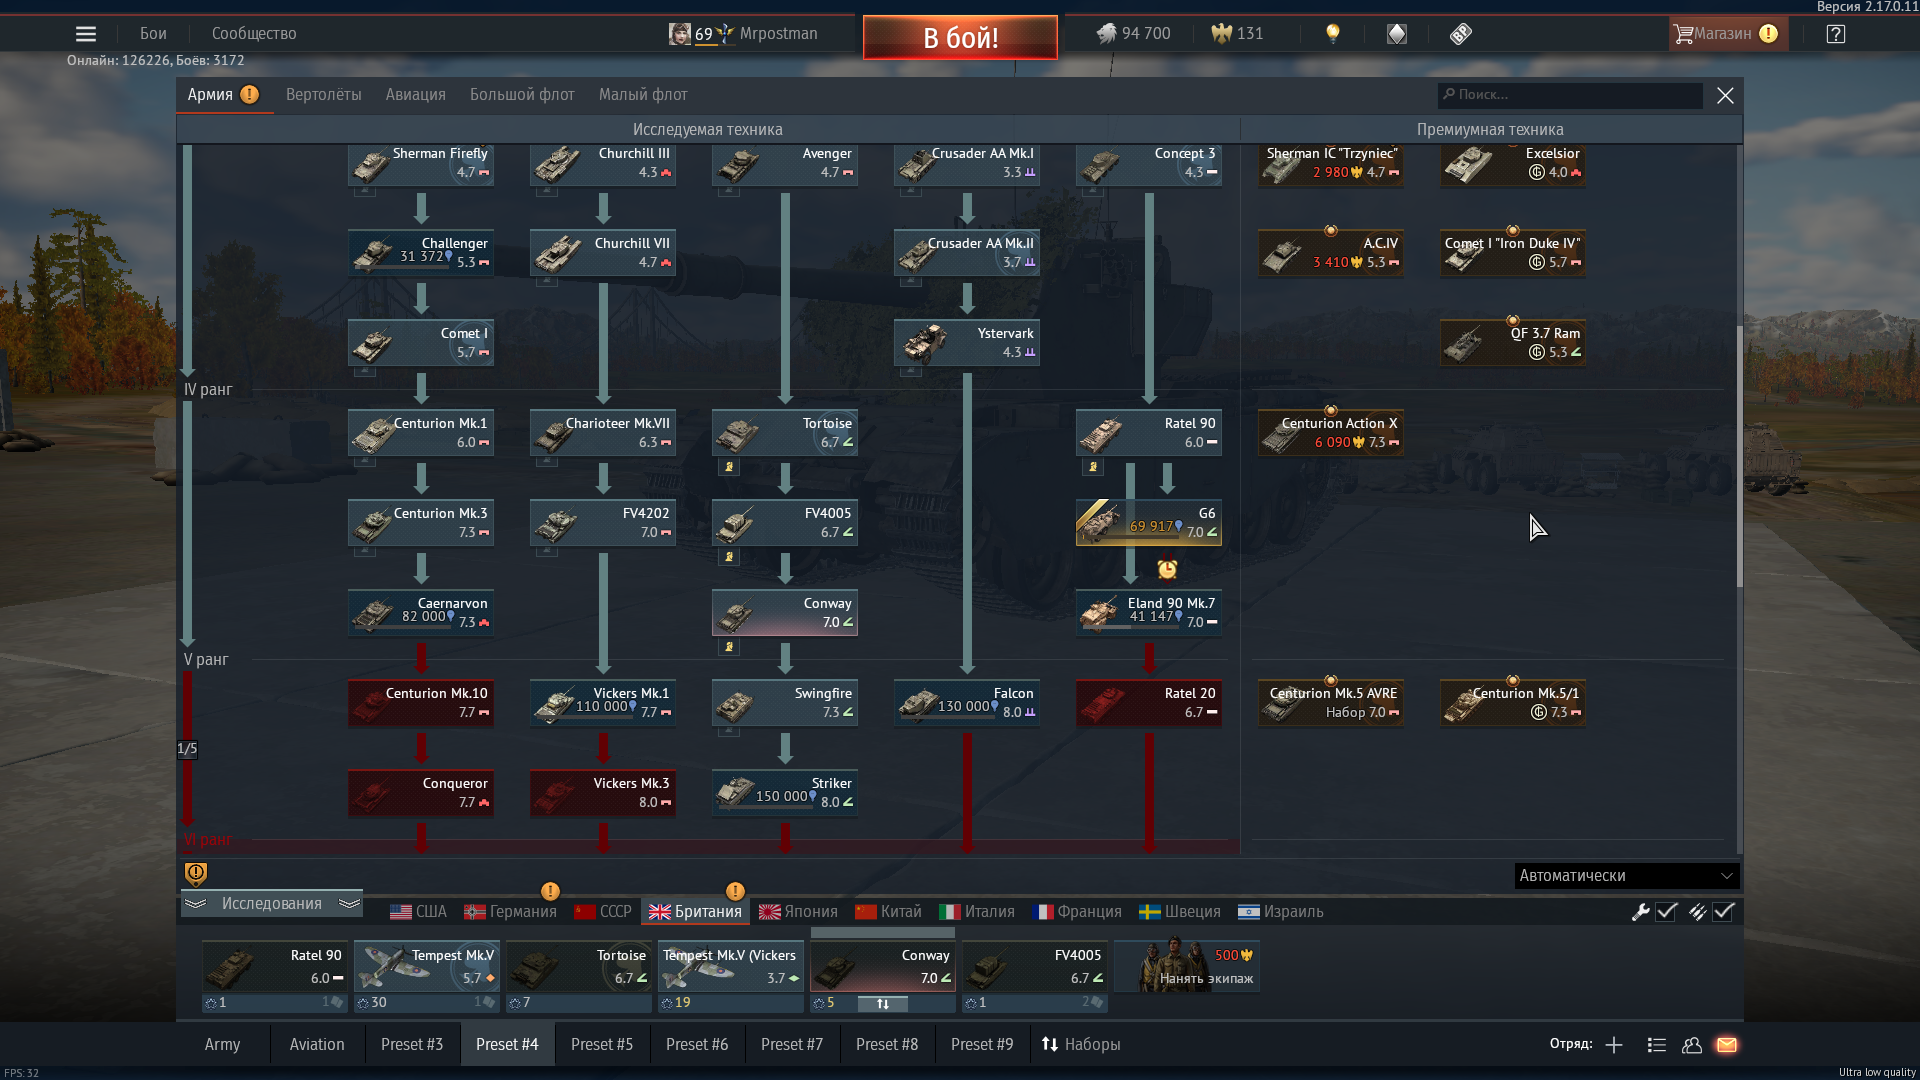Select the Striker vehicle card
Image resolution: width=1920 pixels, height=1080 pixels.
point(785,793)
